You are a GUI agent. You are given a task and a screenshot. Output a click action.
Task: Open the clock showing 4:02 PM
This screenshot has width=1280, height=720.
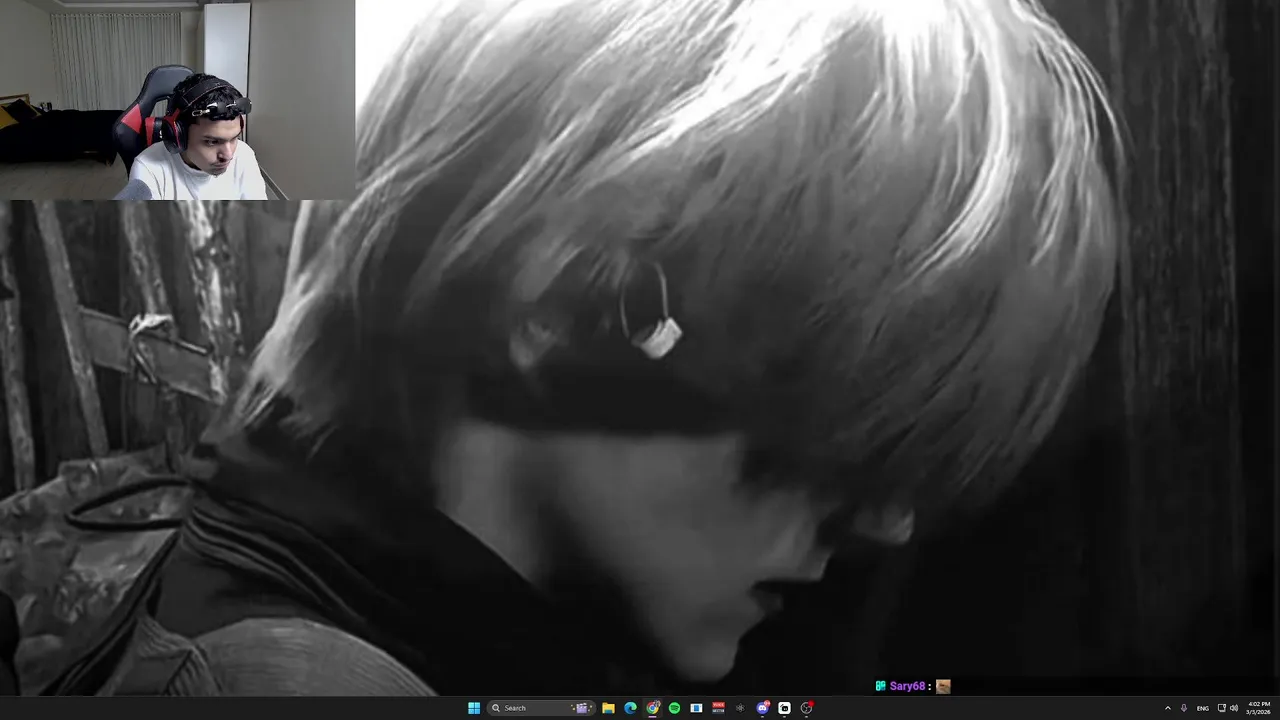pos(1258,708)
